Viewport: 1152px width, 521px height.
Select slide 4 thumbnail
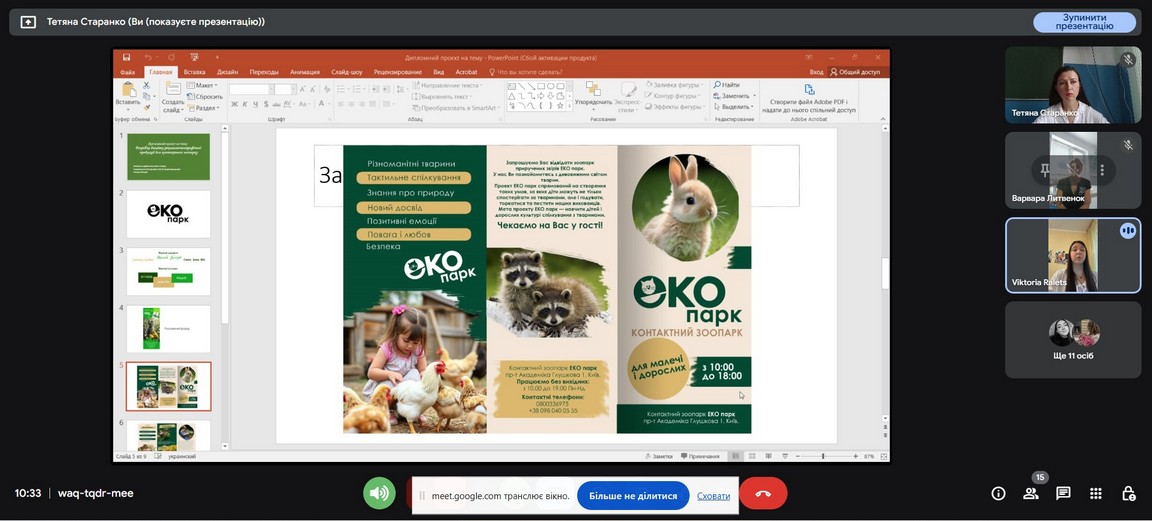[x=168, y=328]
